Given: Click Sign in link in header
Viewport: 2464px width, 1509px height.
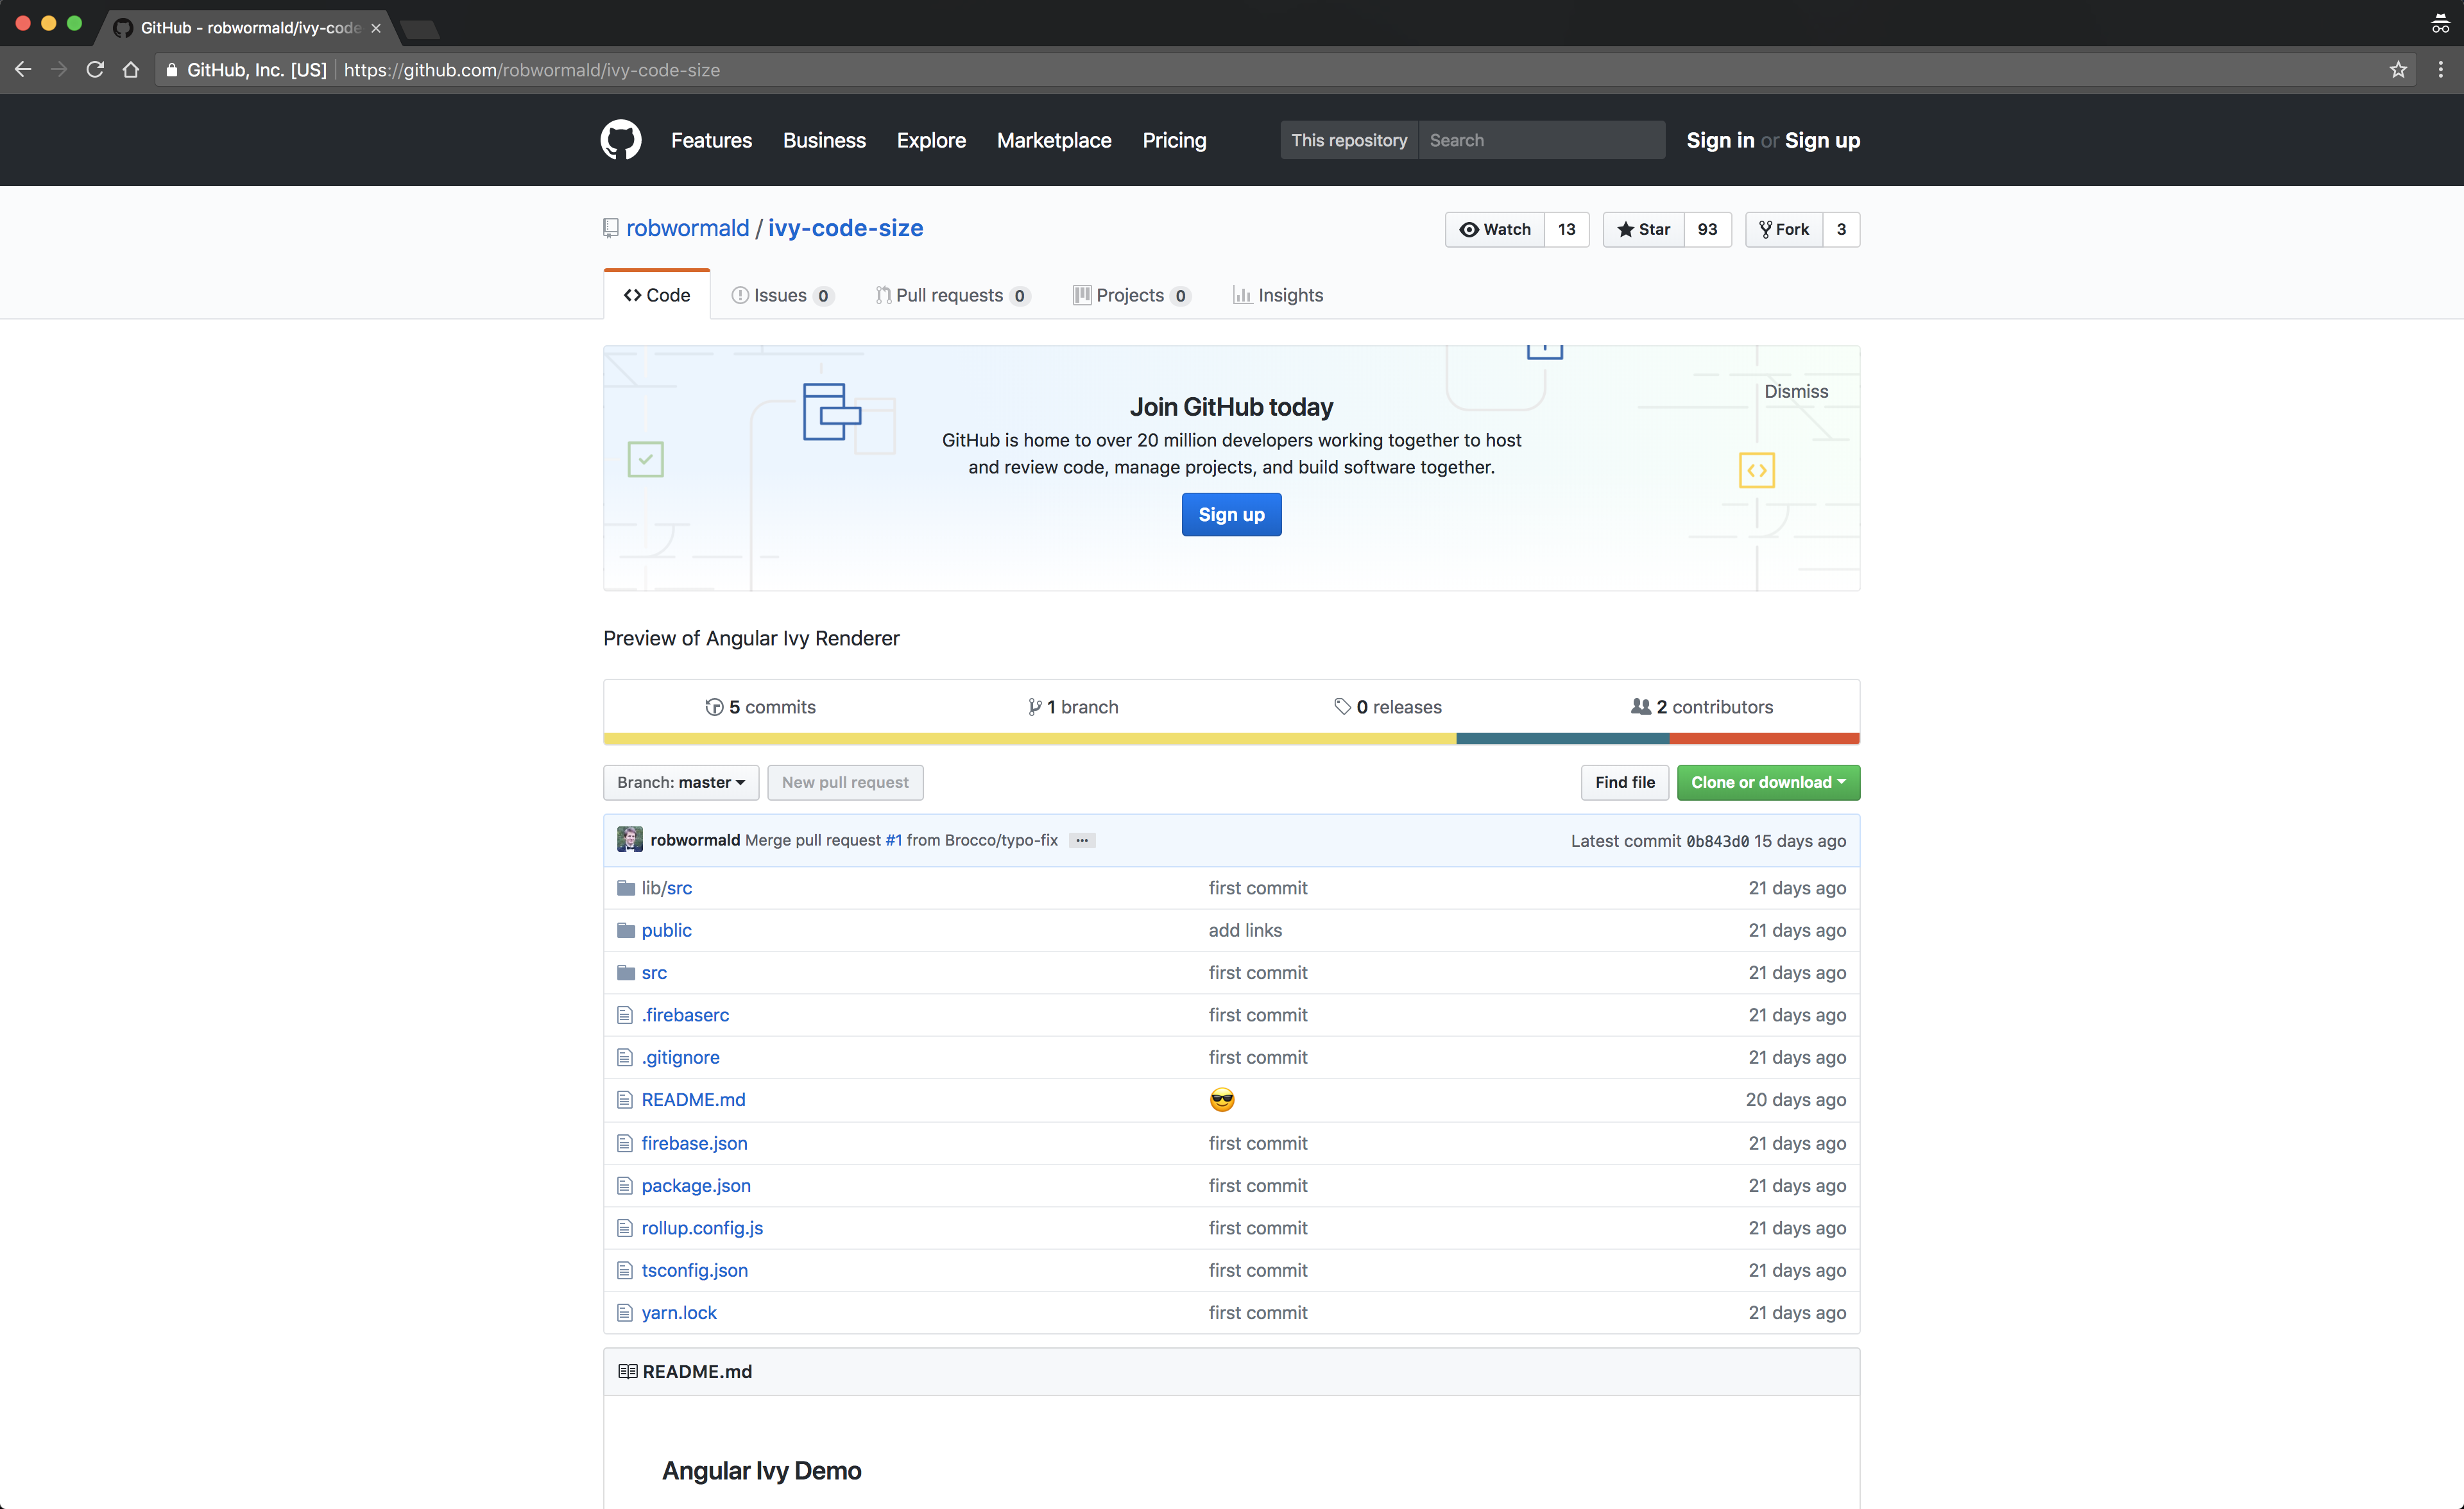Looking at the screenshot, I should tap(1720, 140).
